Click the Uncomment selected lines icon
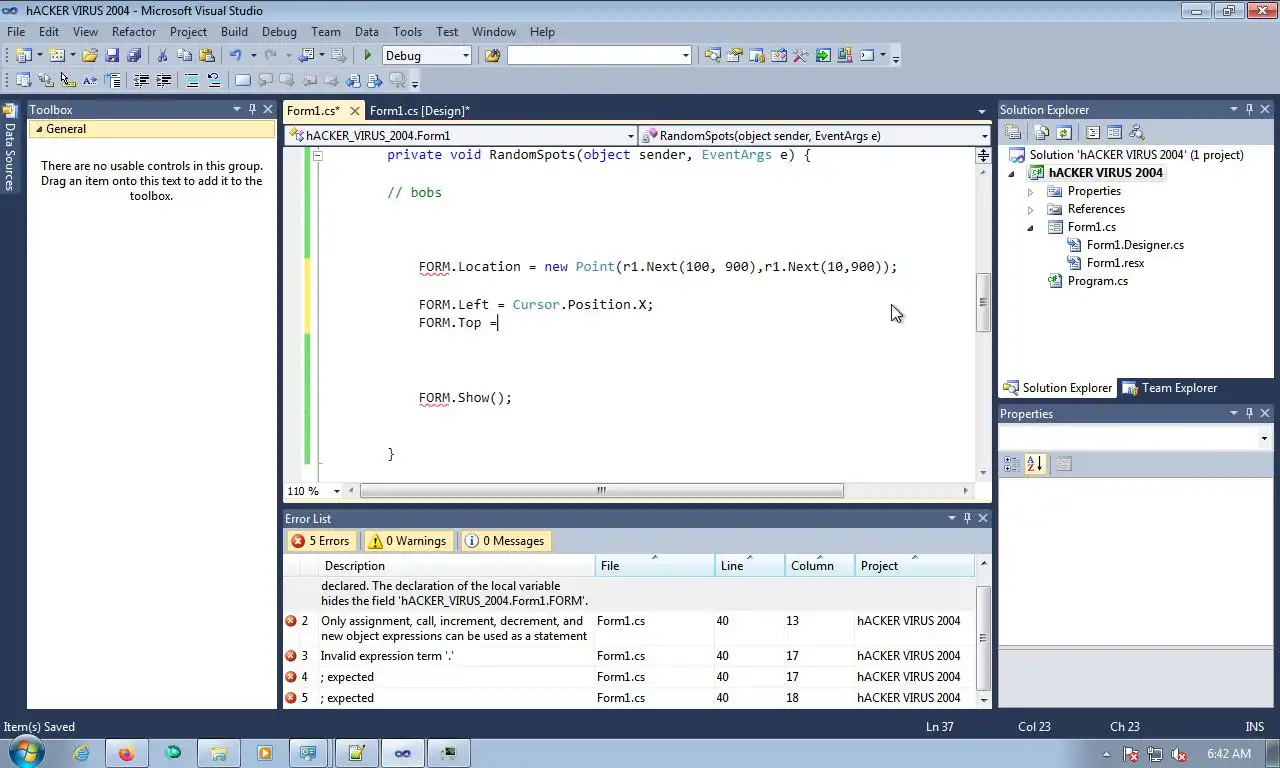The width and height of the screenshot is (1280, 768). [x=214, y=80]
